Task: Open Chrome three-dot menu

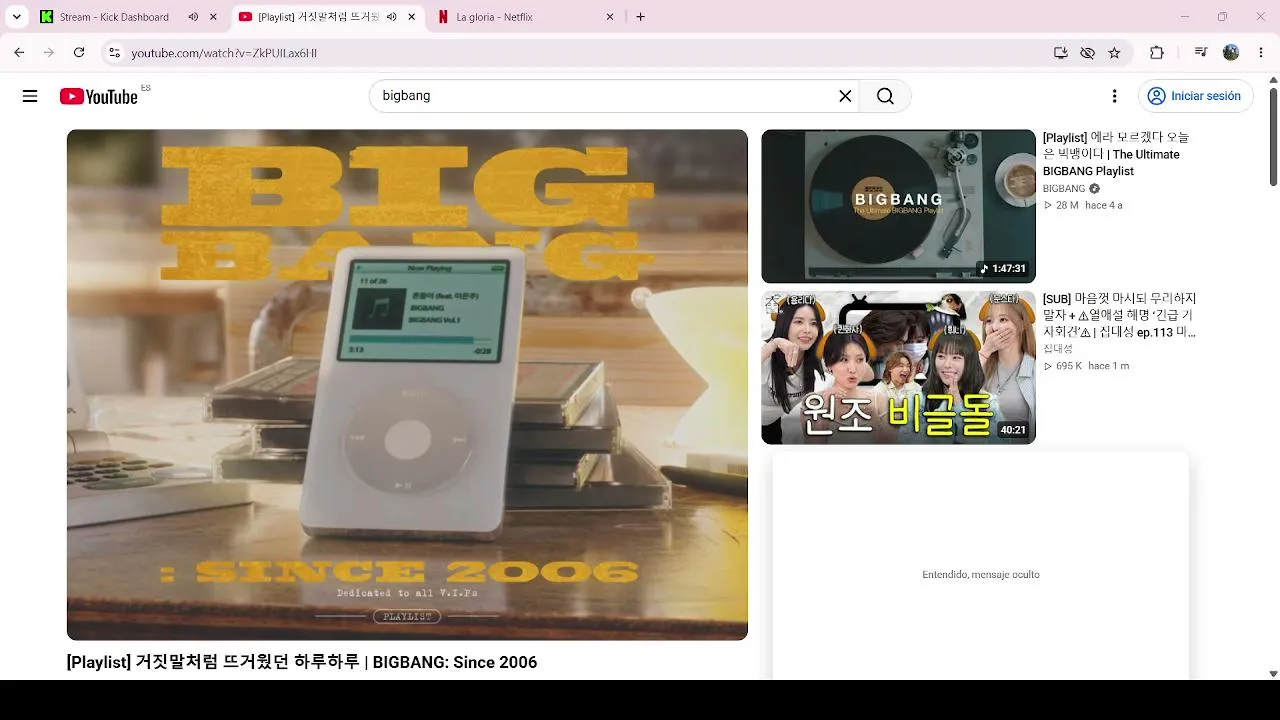Action: coord(1260,53)
